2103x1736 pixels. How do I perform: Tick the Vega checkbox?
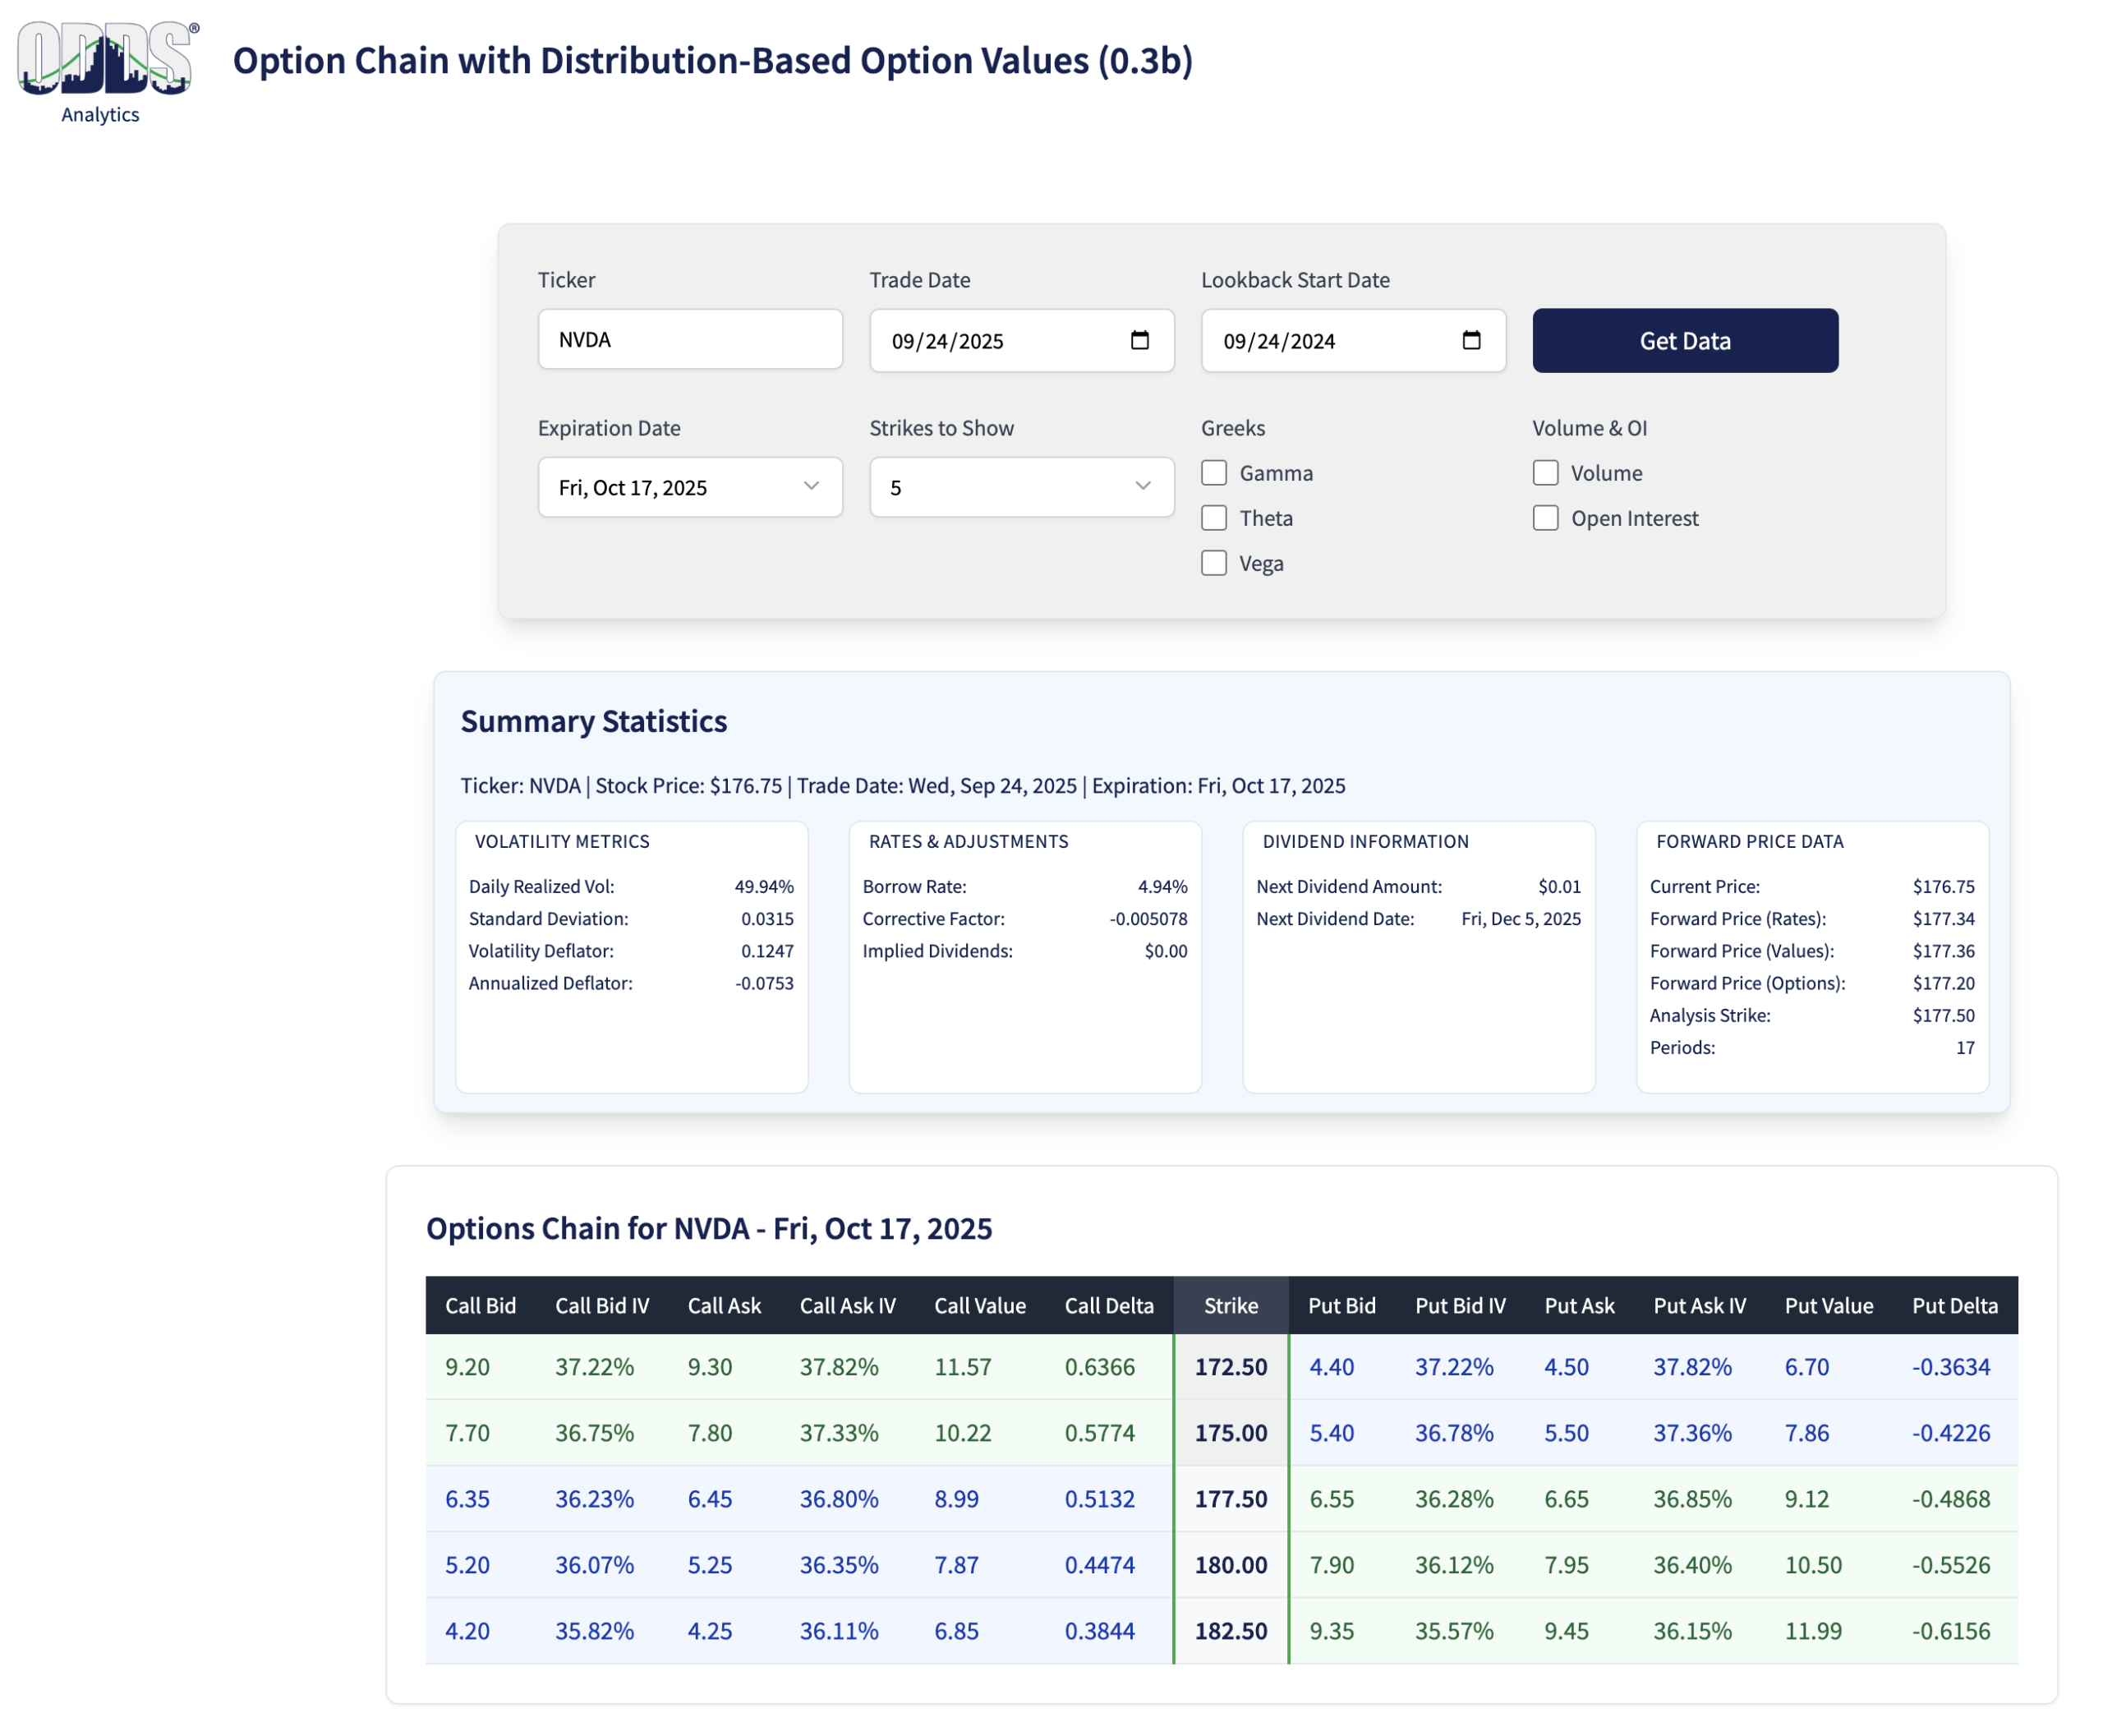pos(1213,562)
